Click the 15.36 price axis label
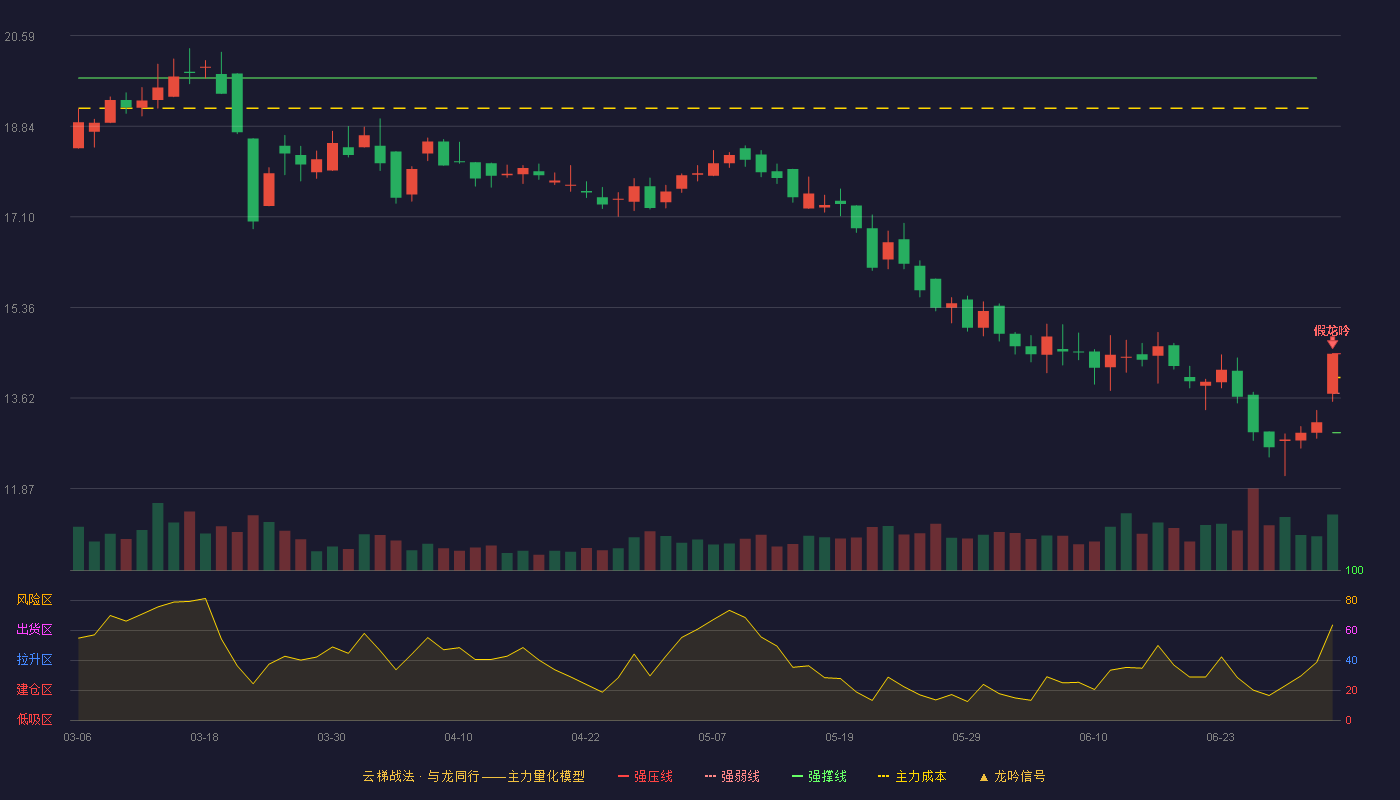The image size is (1400, 800). [20, 309]
